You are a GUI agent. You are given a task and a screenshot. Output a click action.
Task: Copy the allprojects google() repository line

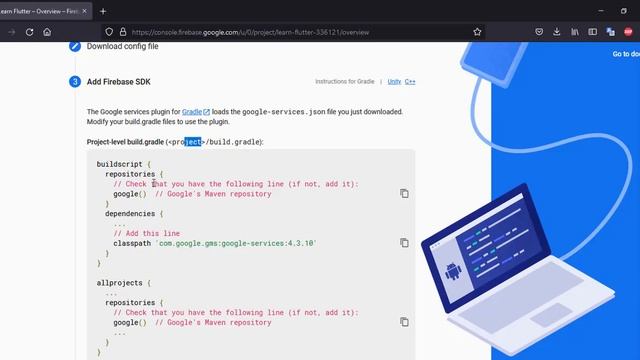coord(404,322)
